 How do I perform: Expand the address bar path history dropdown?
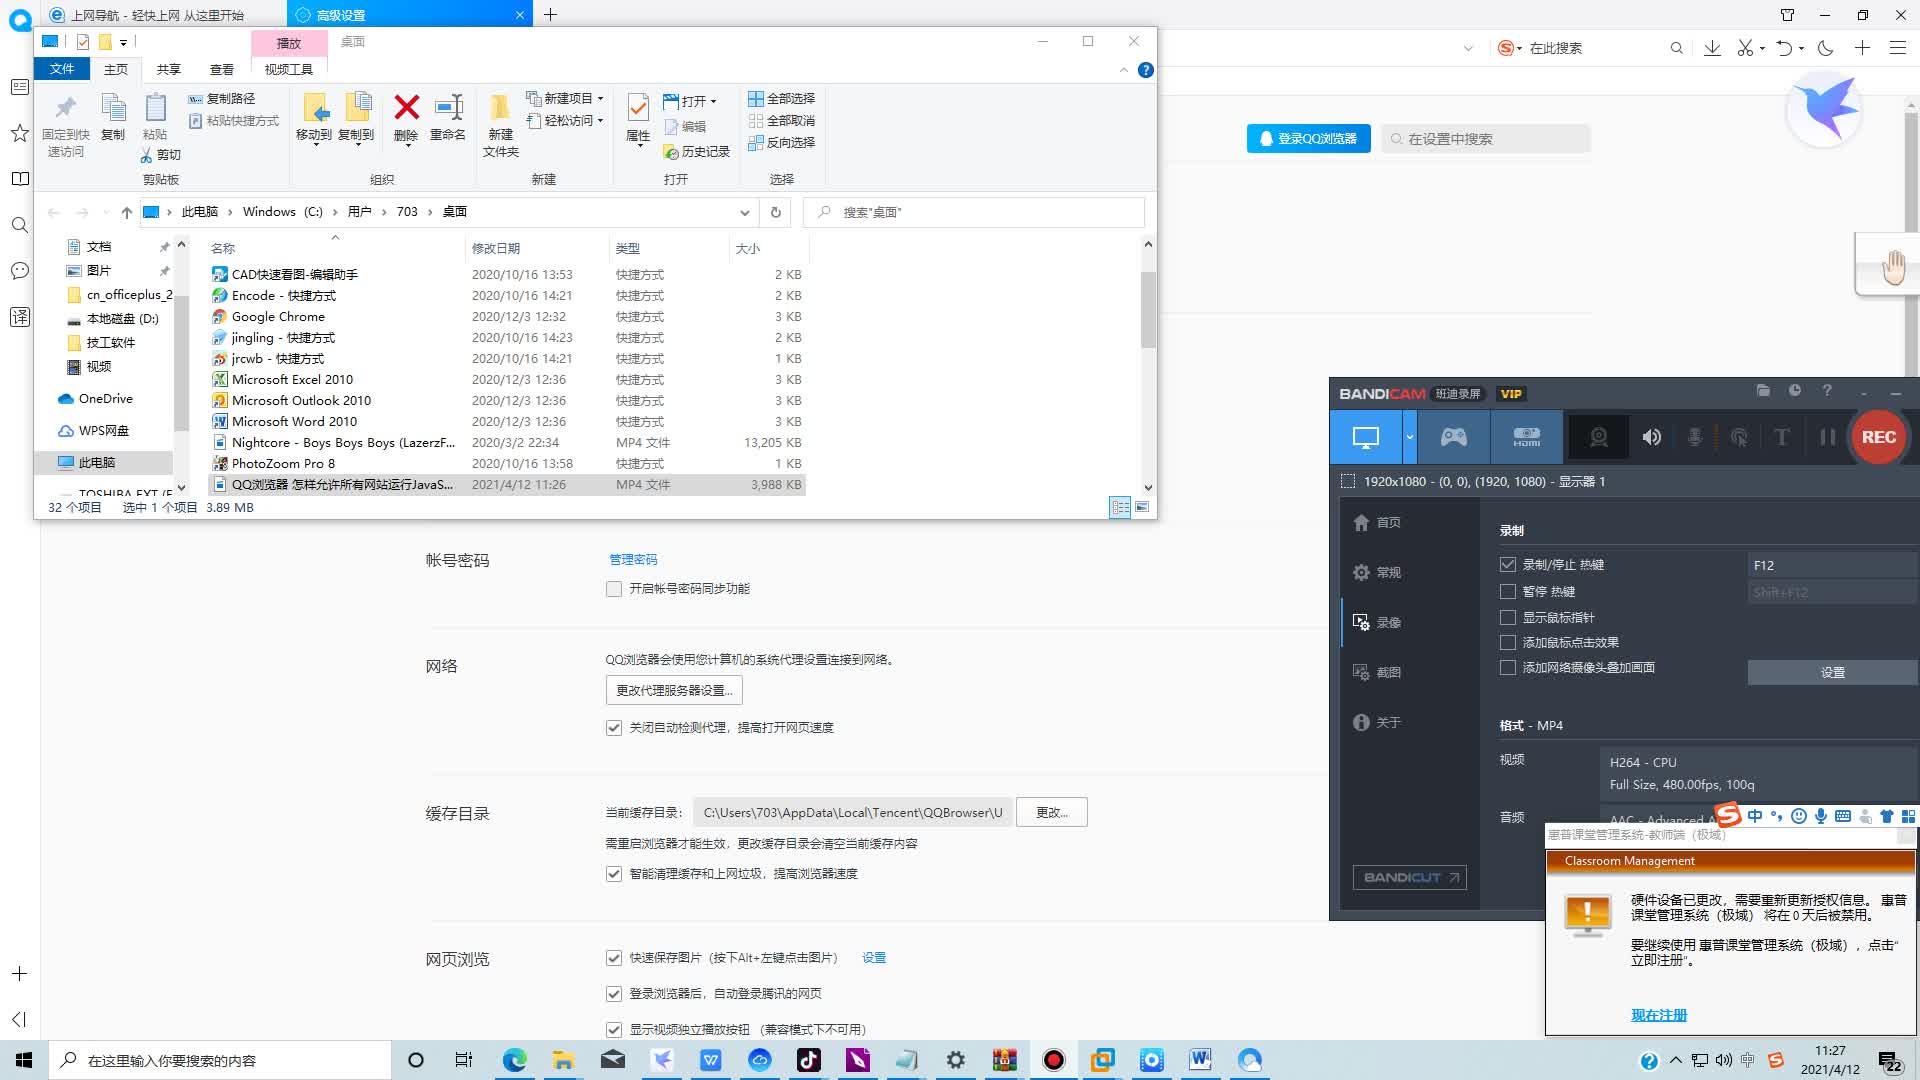tap(744, 212)
